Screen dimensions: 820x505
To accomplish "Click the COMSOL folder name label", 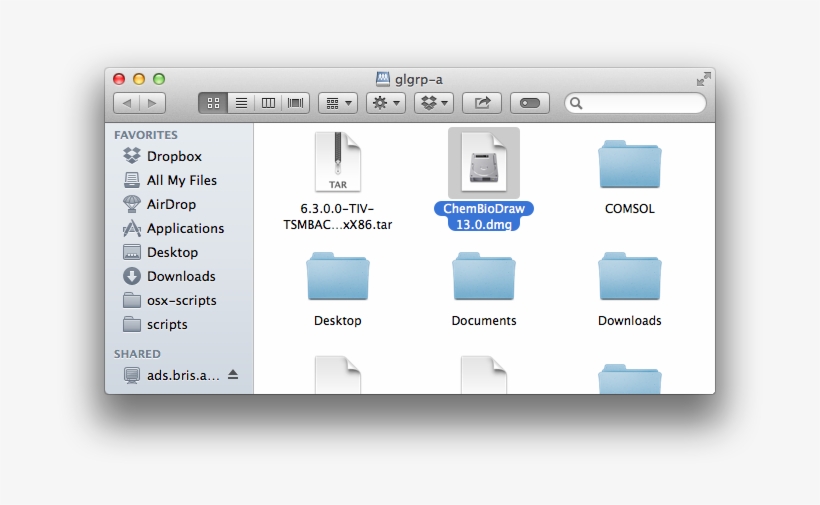I will (x=630, y=209).
